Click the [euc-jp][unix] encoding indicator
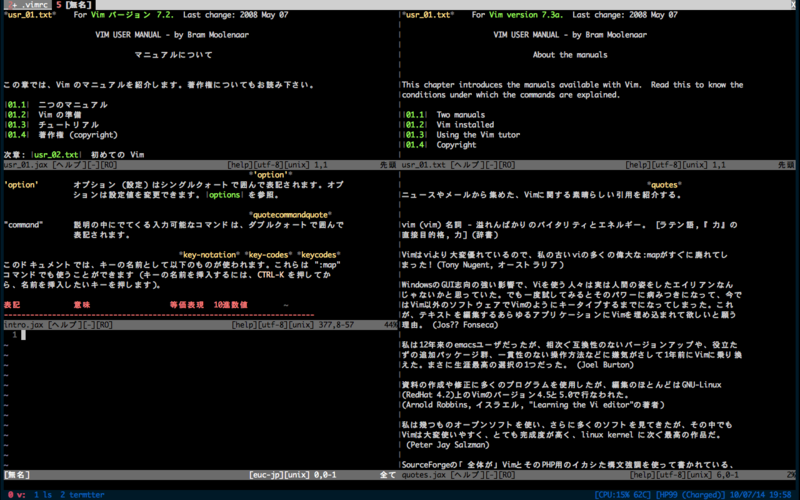The image size is (800, 500). (x=279, y=474)
